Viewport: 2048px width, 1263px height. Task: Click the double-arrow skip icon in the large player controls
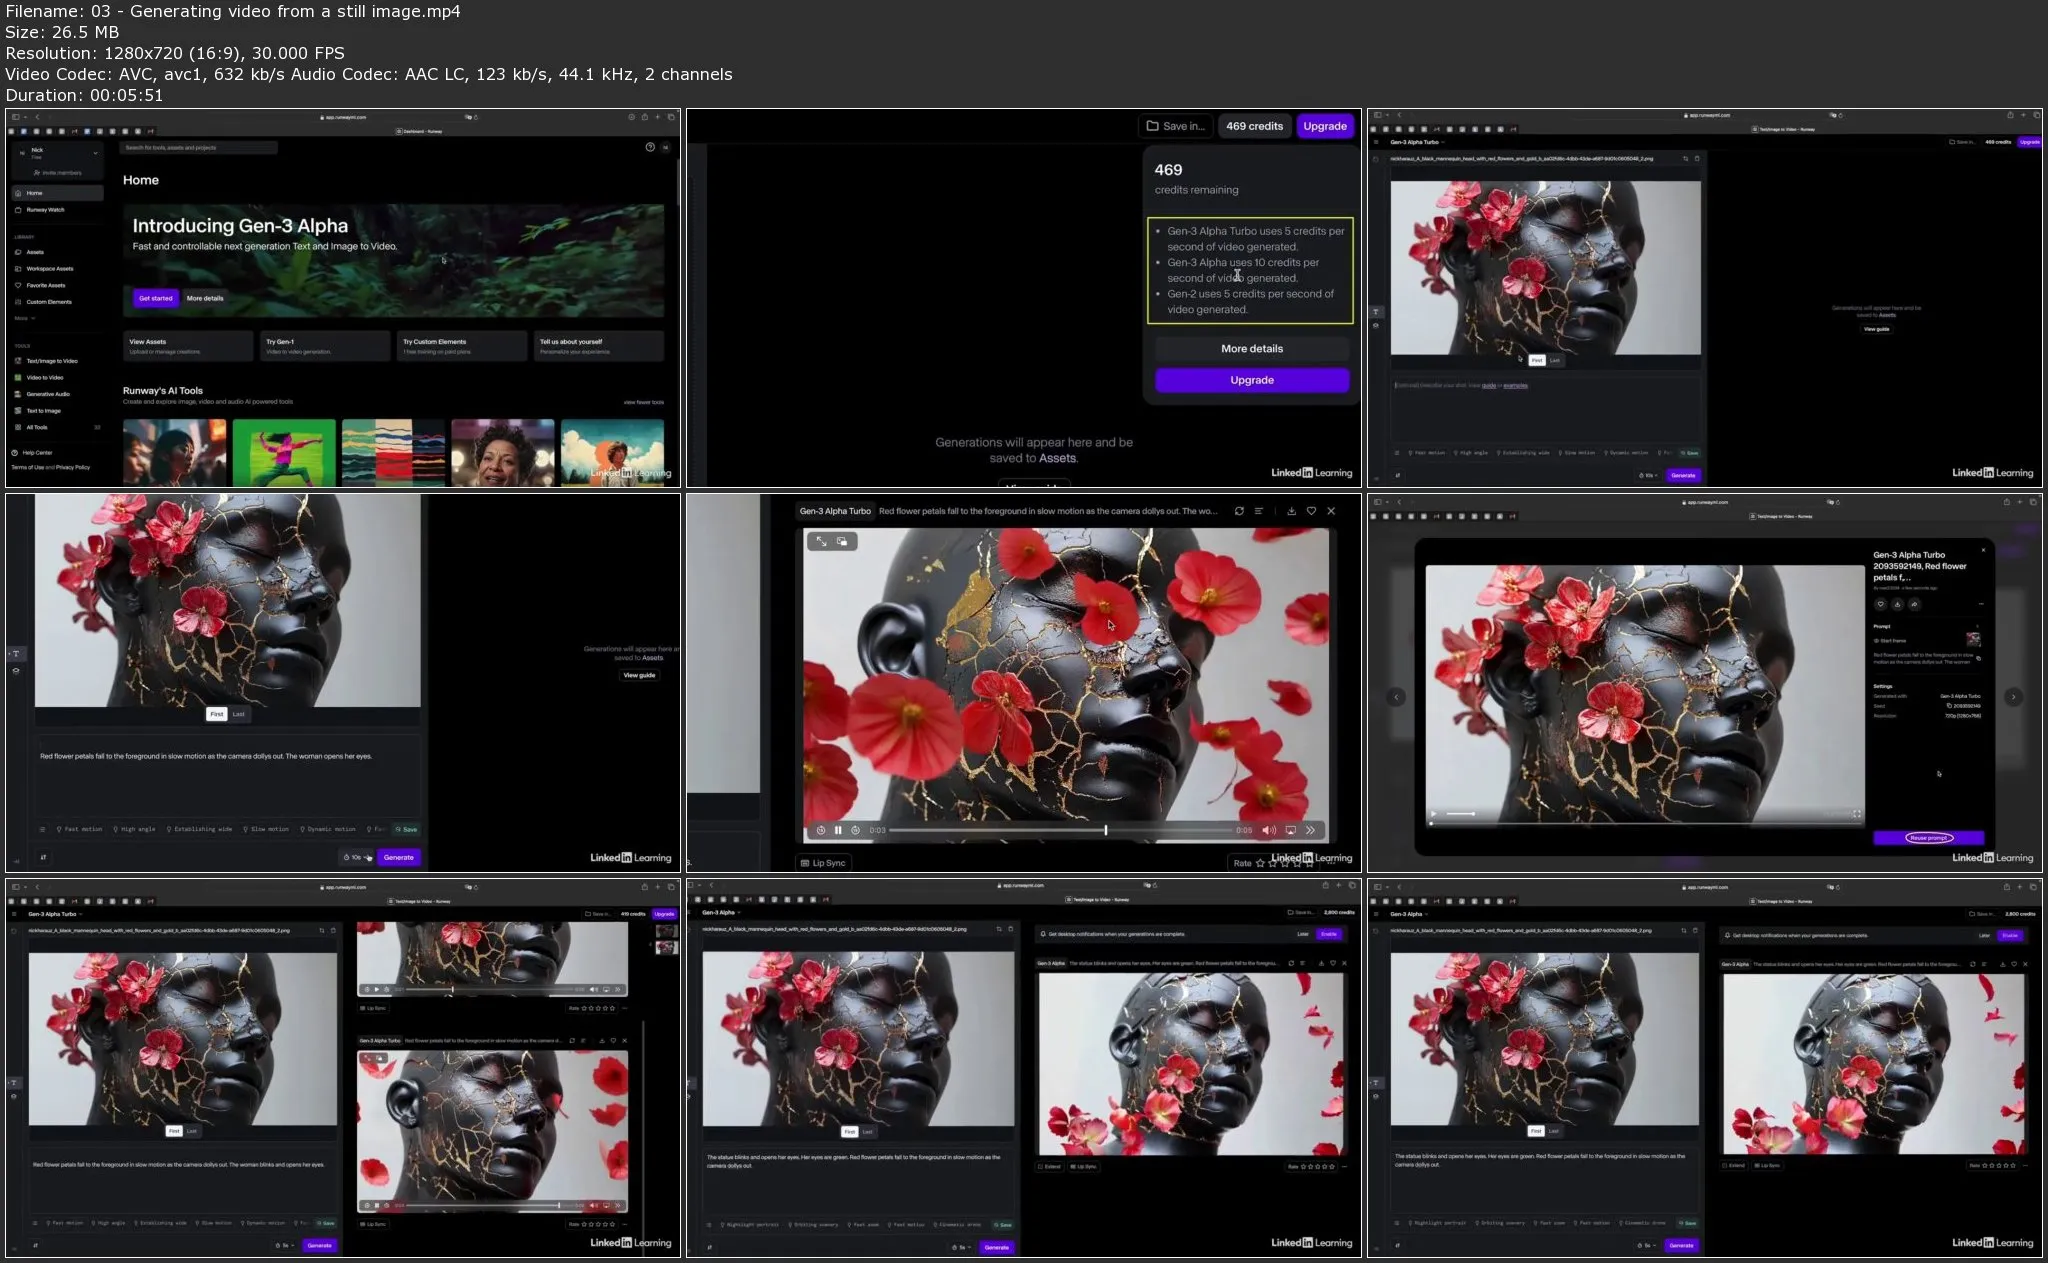coord(1310,830)
